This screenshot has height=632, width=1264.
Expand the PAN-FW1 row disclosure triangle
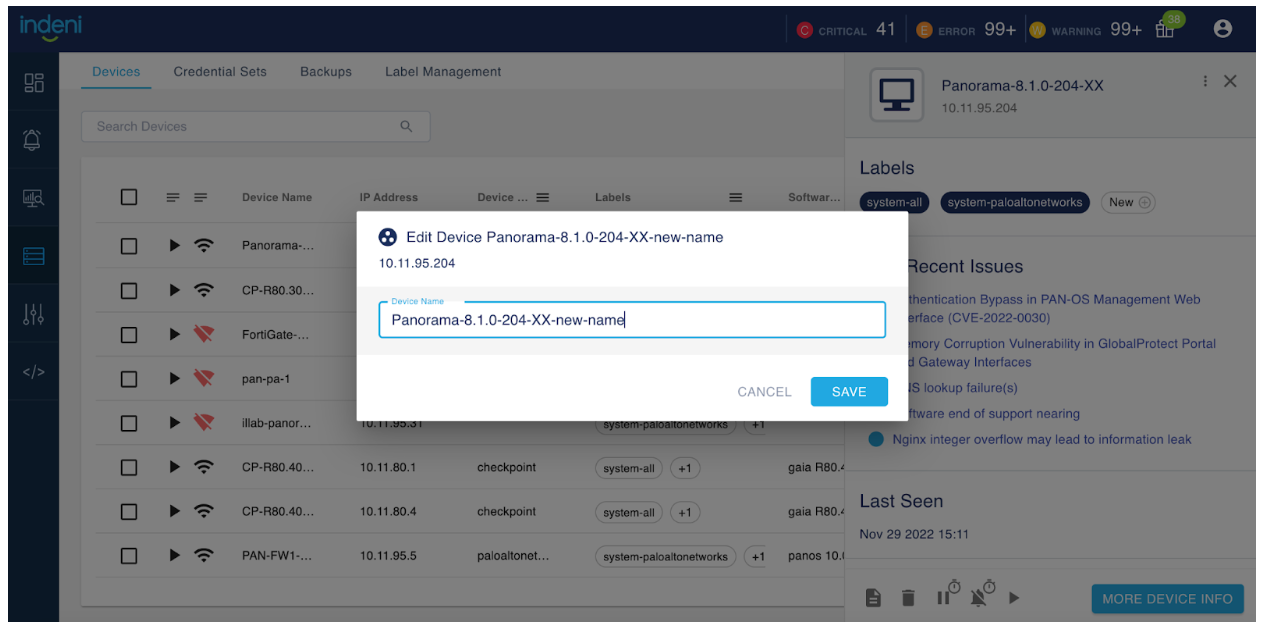click(x=175, y=555)
